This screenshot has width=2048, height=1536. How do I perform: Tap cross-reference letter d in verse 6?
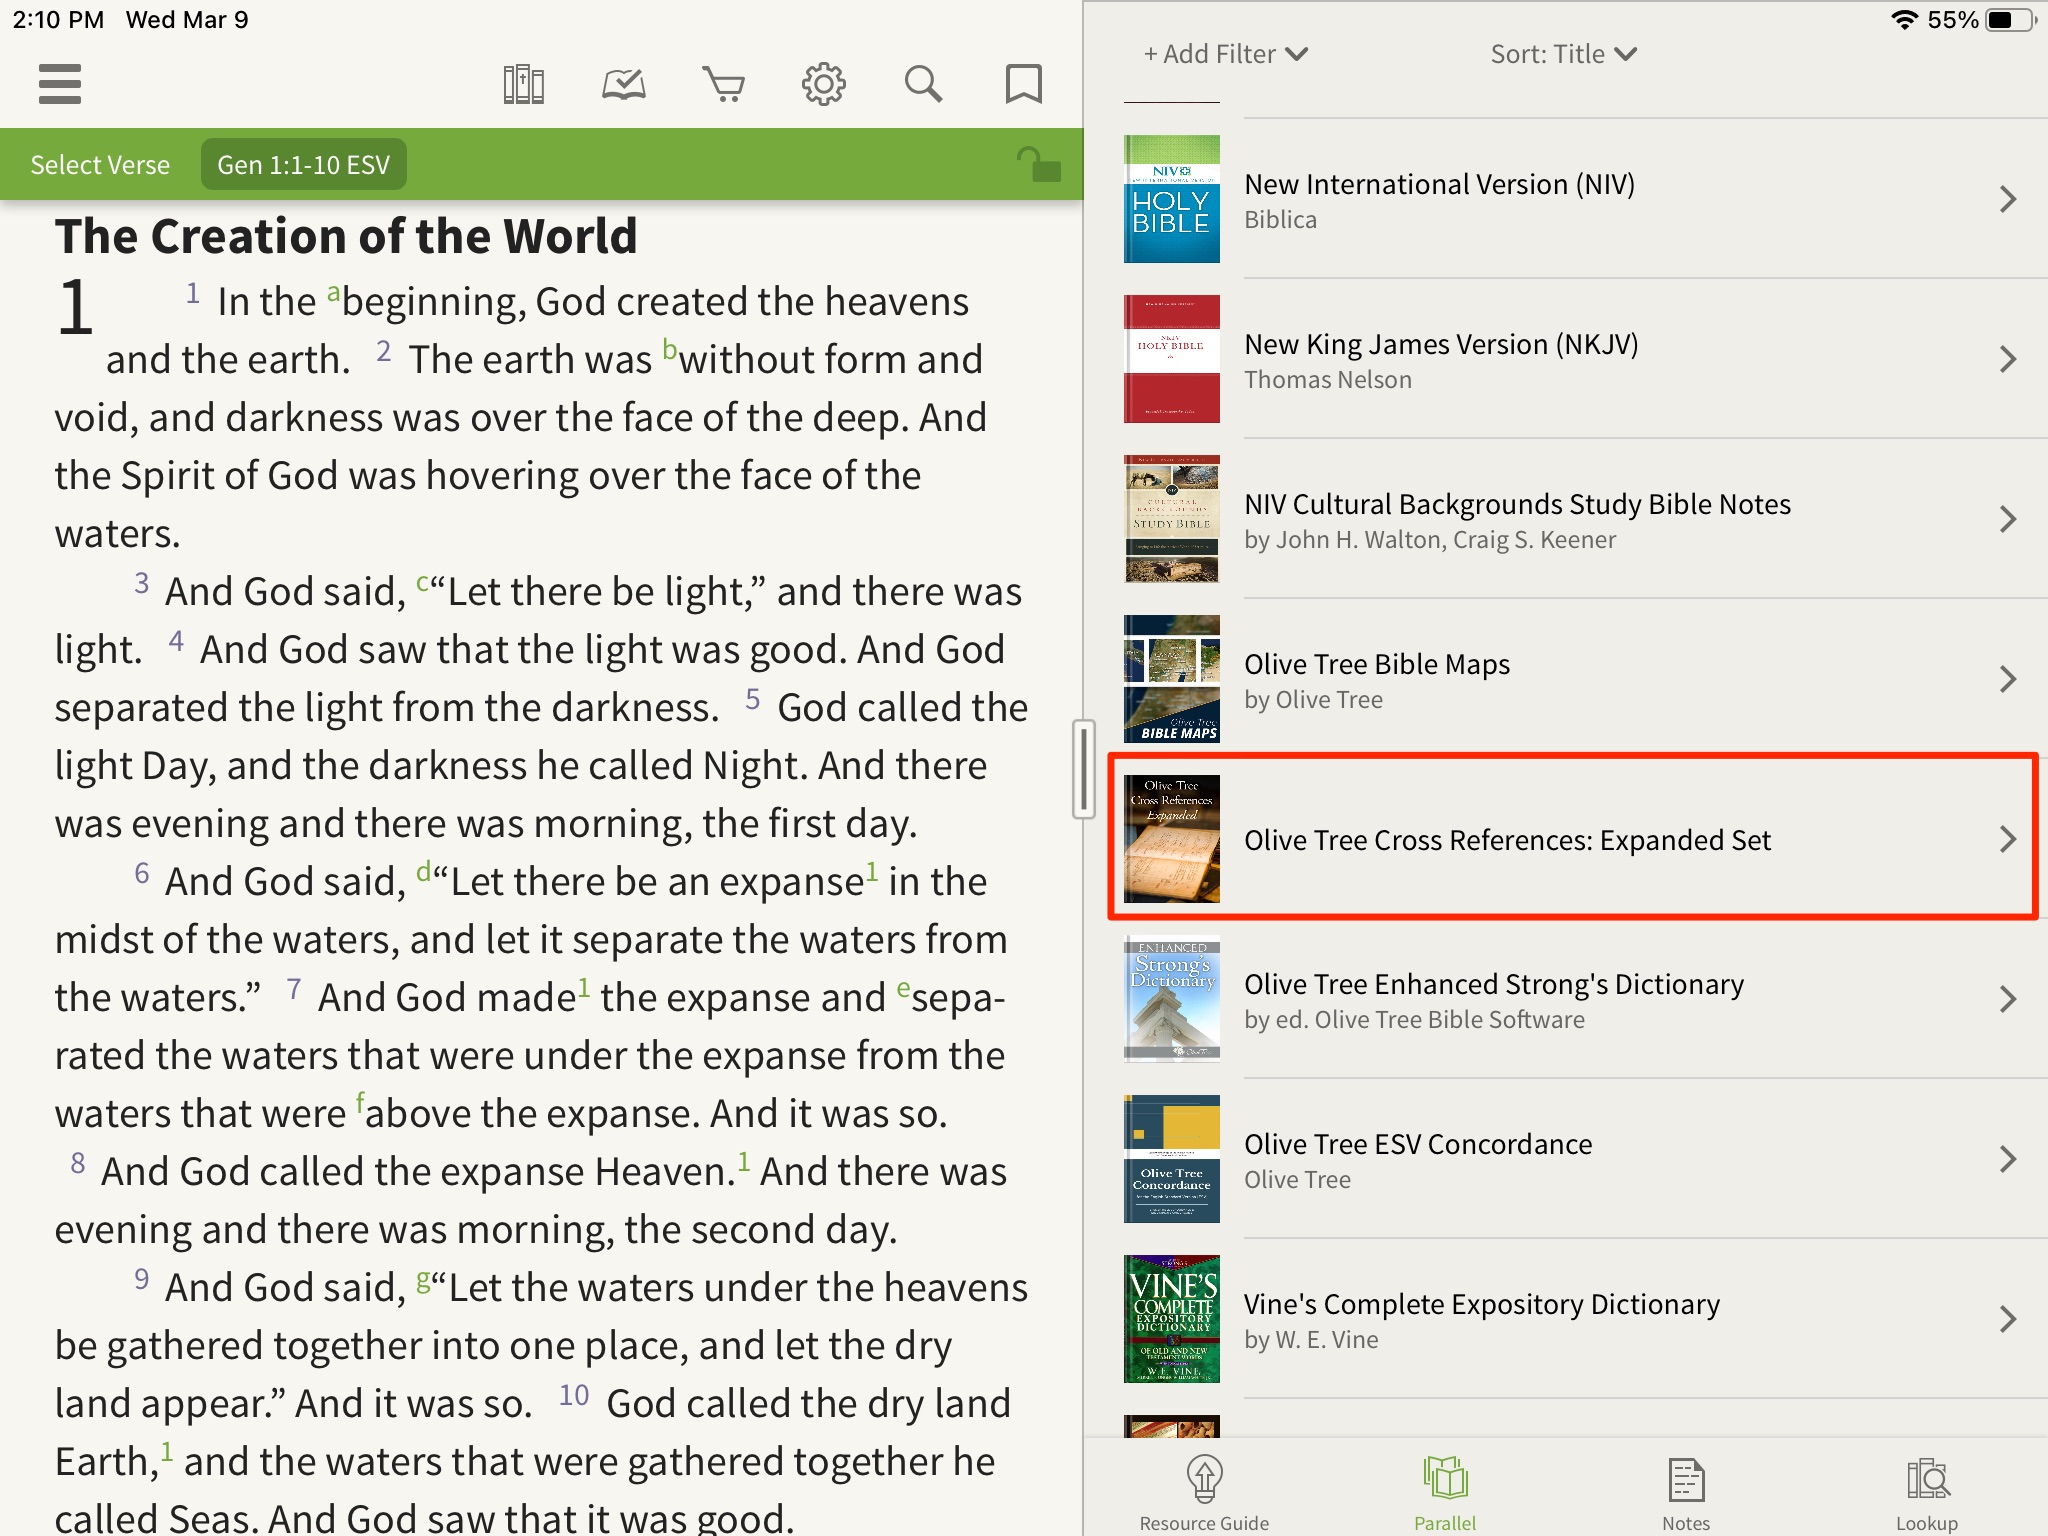pos(424,871)
